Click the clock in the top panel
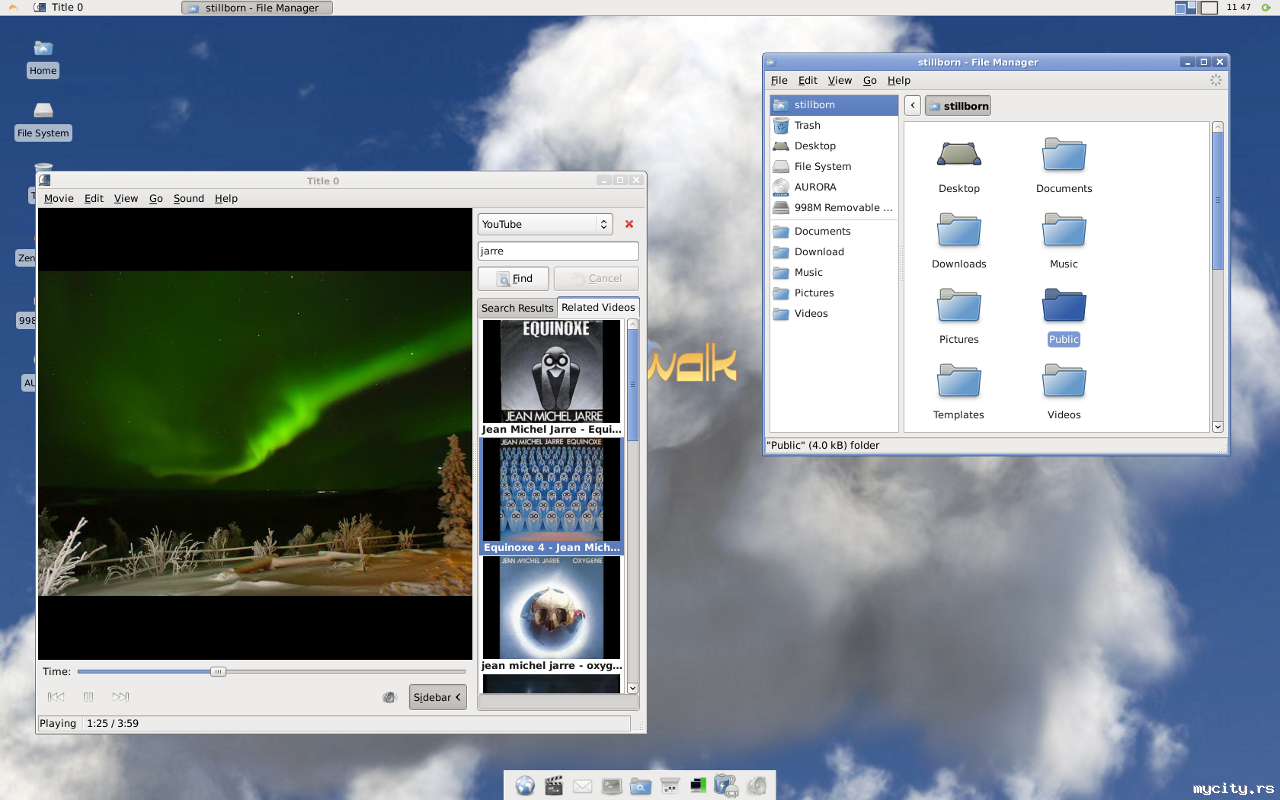 tap(1238, 8)
